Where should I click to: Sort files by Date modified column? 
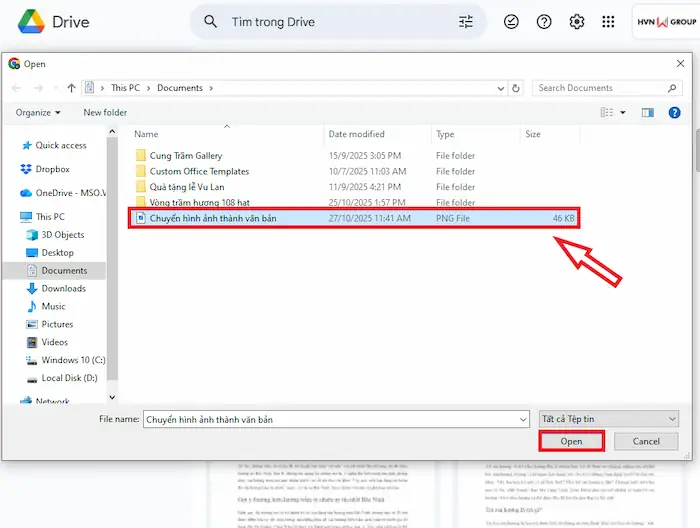coord(356,134)
